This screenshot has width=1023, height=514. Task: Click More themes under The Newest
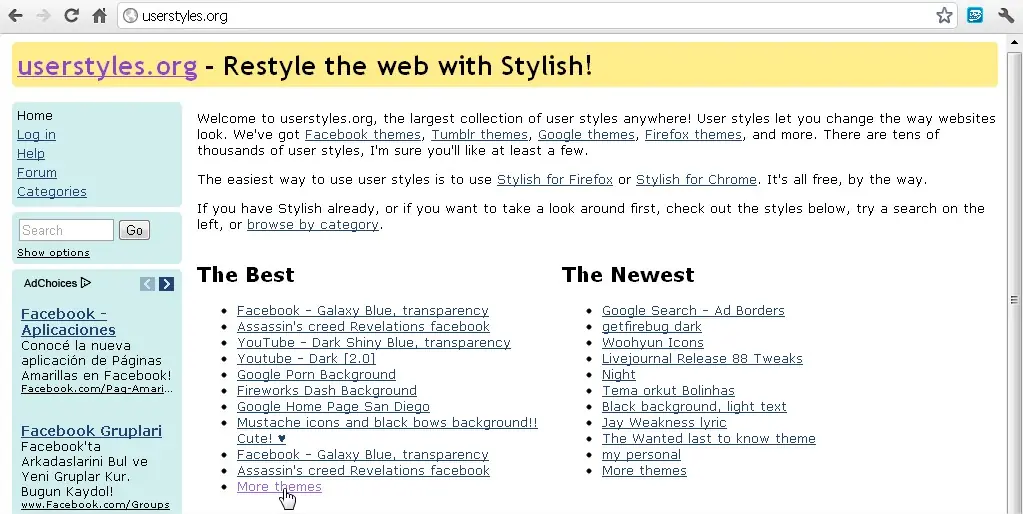(645, 470)
